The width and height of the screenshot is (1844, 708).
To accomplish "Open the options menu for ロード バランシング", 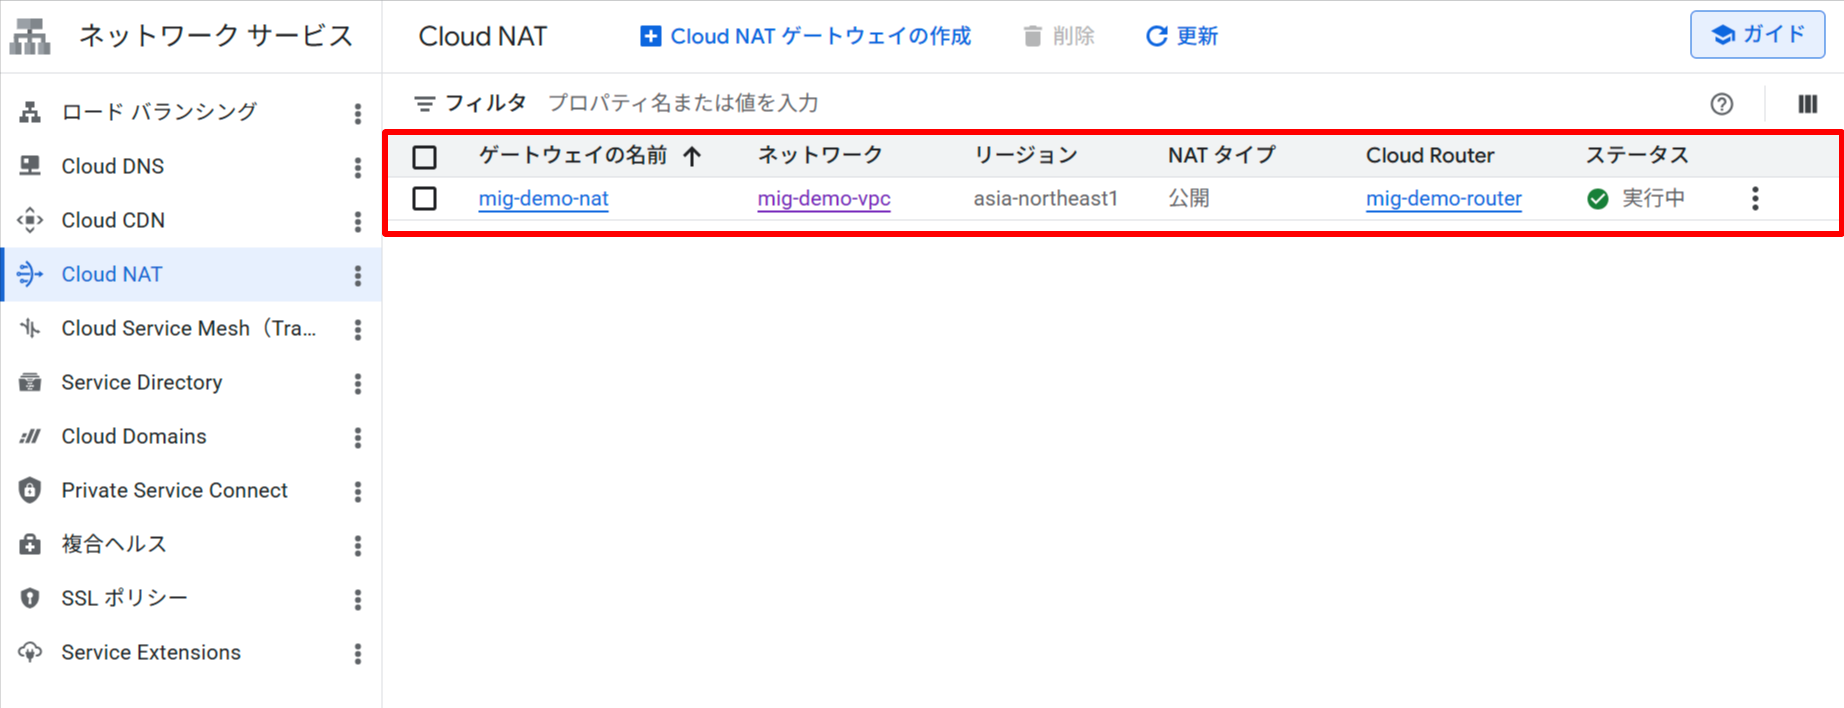I will [357, 113].
